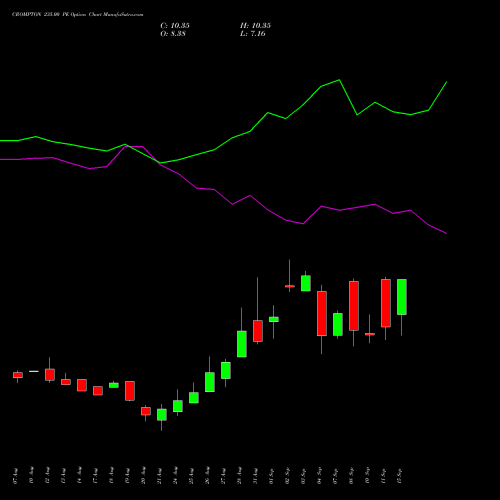Select the 21 Aug date label
500x500 pixels.
tap(160, 476)
